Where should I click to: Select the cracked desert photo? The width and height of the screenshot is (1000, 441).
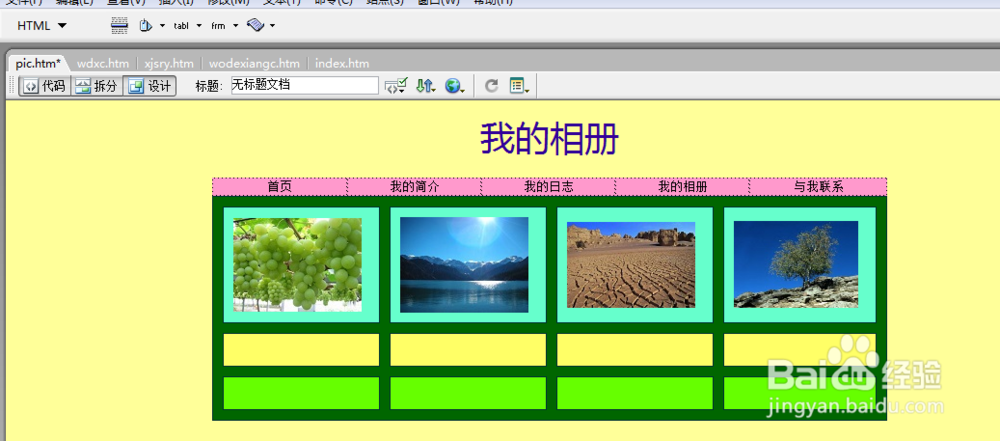(631, 265)
